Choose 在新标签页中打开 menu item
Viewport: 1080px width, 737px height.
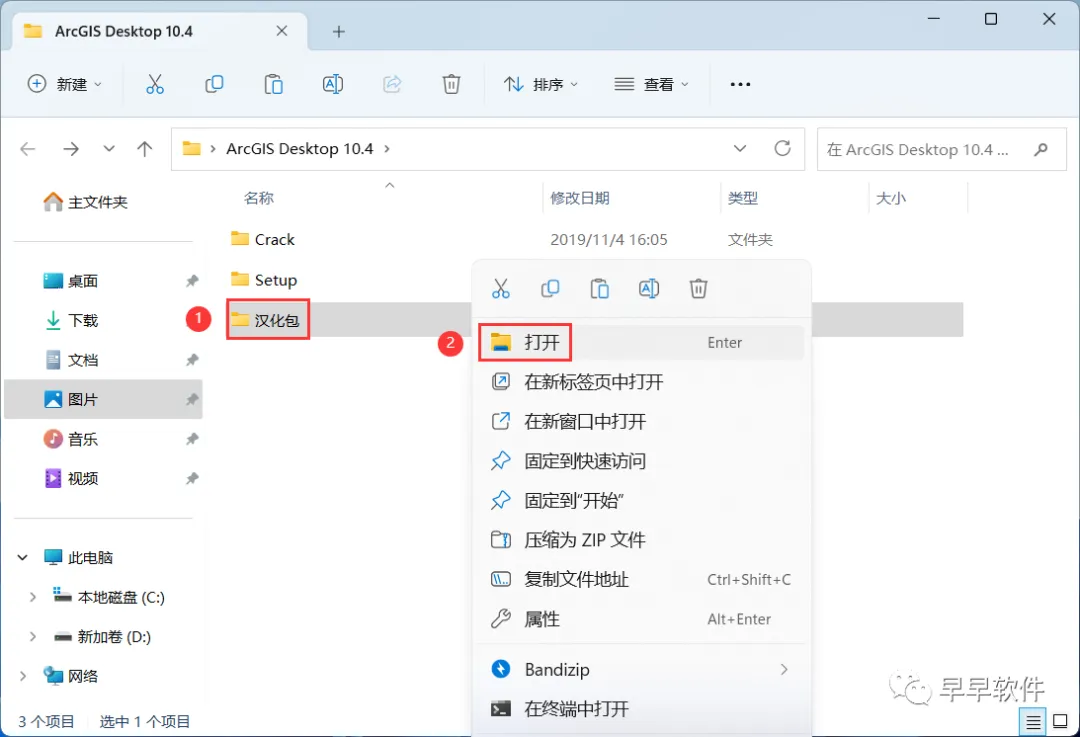[x=641, y=382]
